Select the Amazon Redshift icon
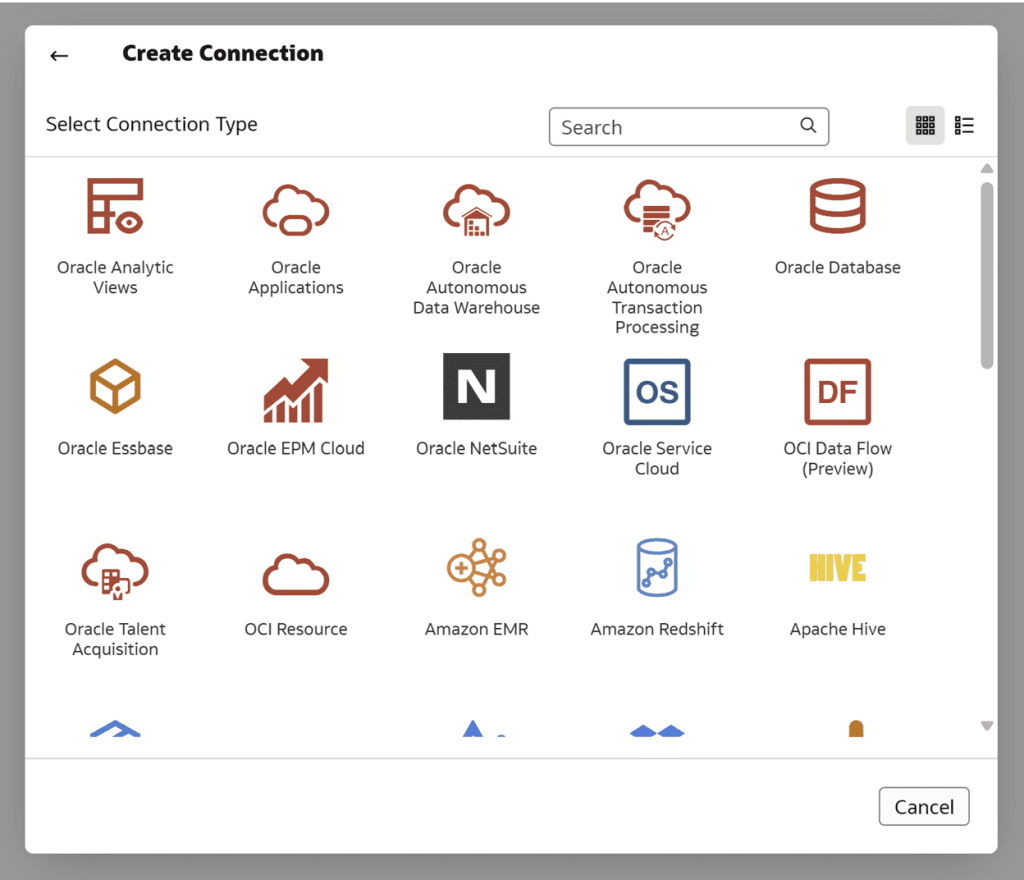This screenshot has height=880, width=1024. coord(657,568)
